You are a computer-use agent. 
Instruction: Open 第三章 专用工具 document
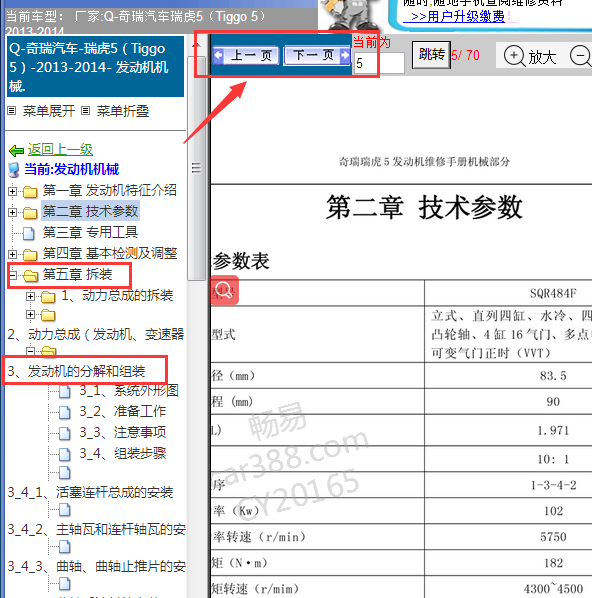coord(90,232)
